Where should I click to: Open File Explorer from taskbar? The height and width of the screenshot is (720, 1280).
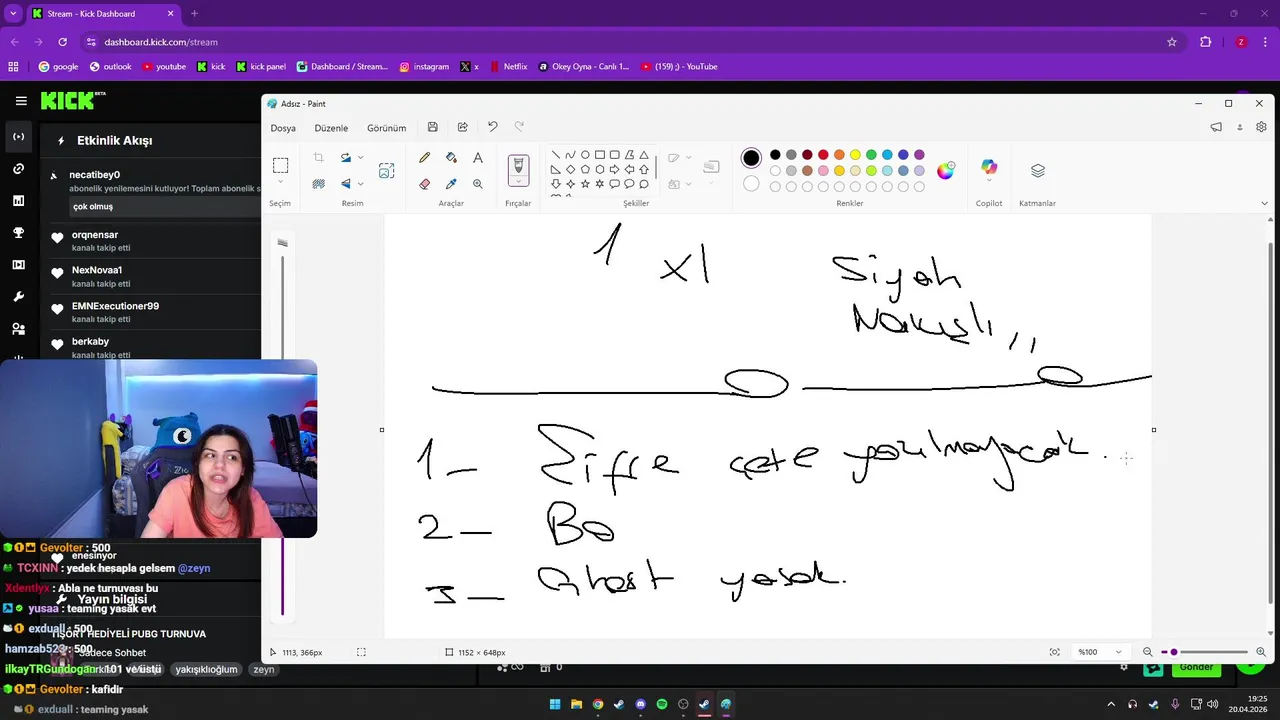(x=577, y=704)
